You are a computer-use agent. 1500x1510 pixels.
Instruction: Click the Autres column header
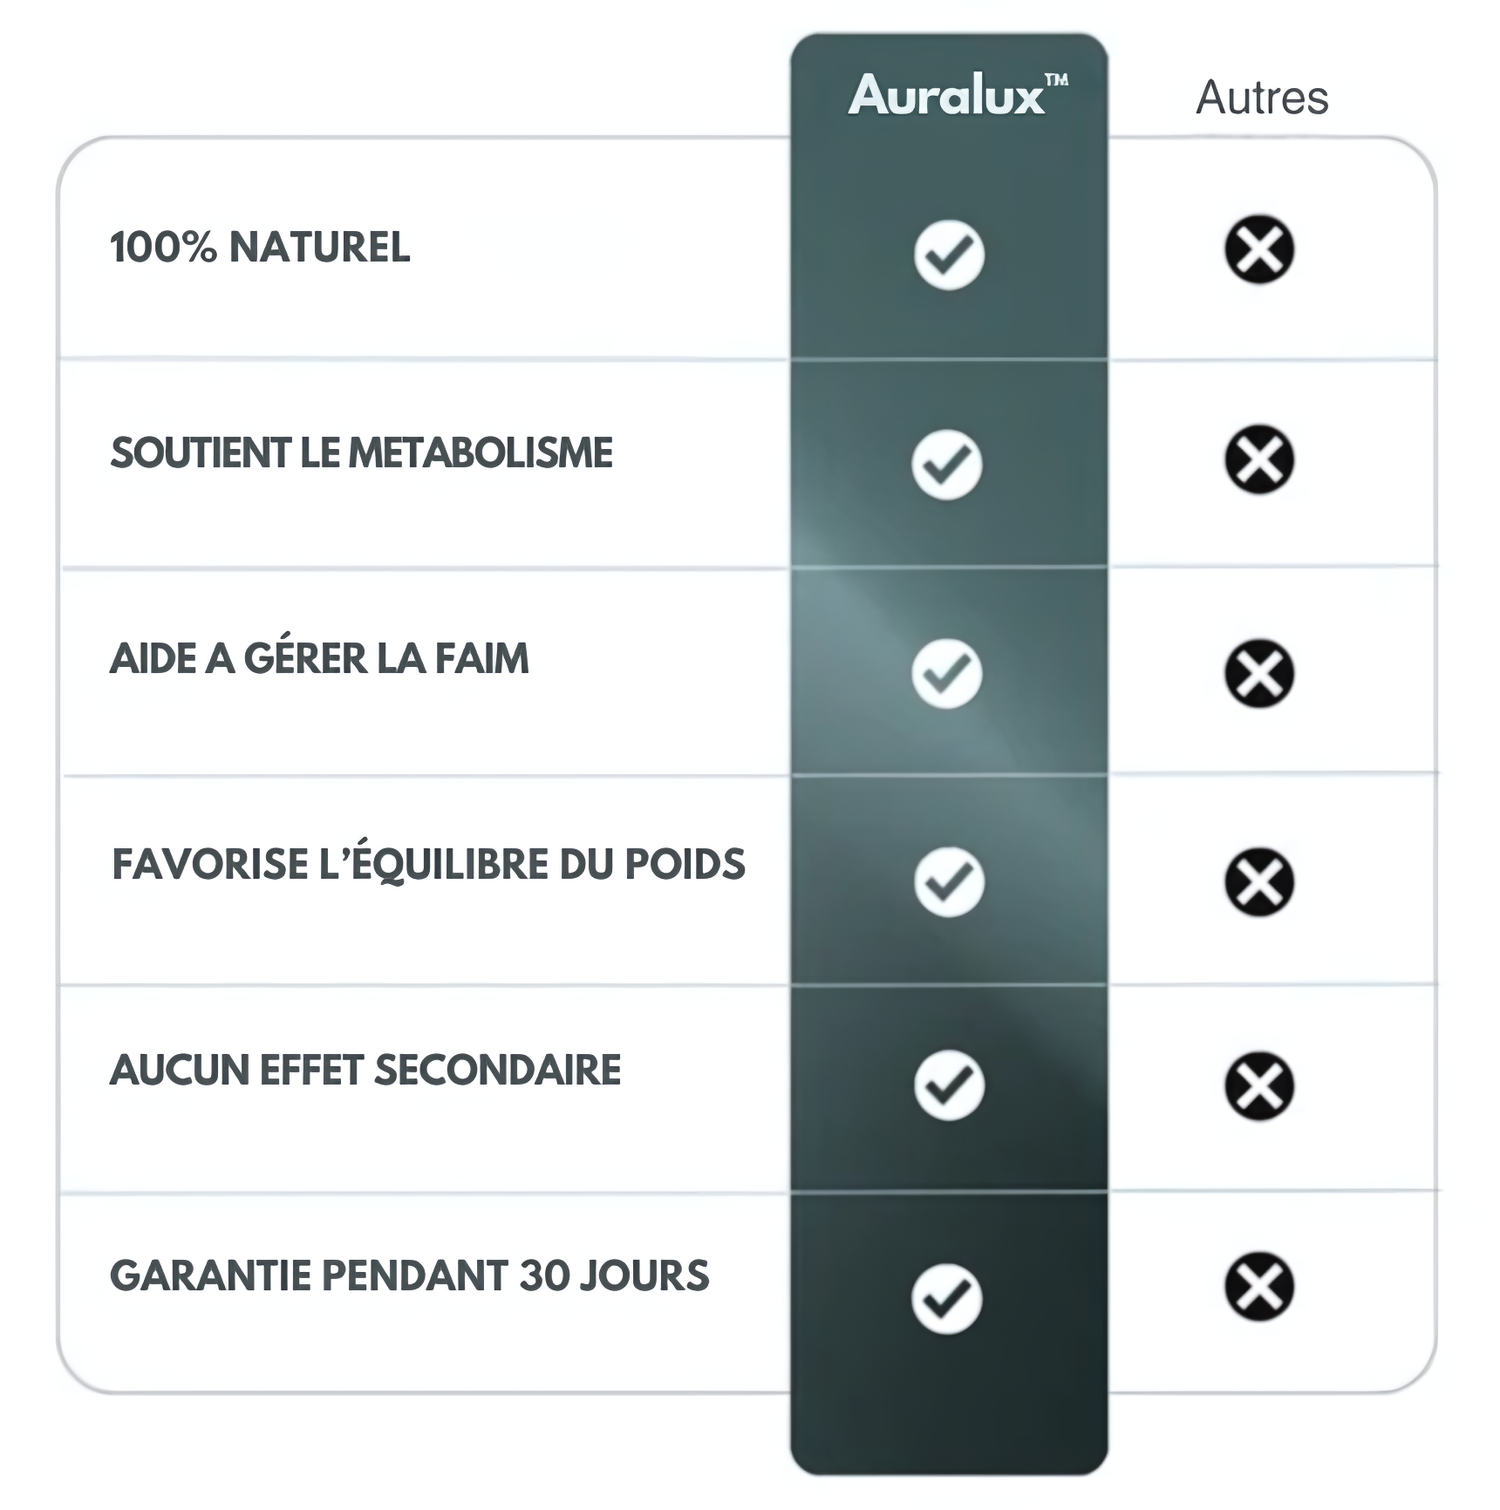[x=1262, y=98]
